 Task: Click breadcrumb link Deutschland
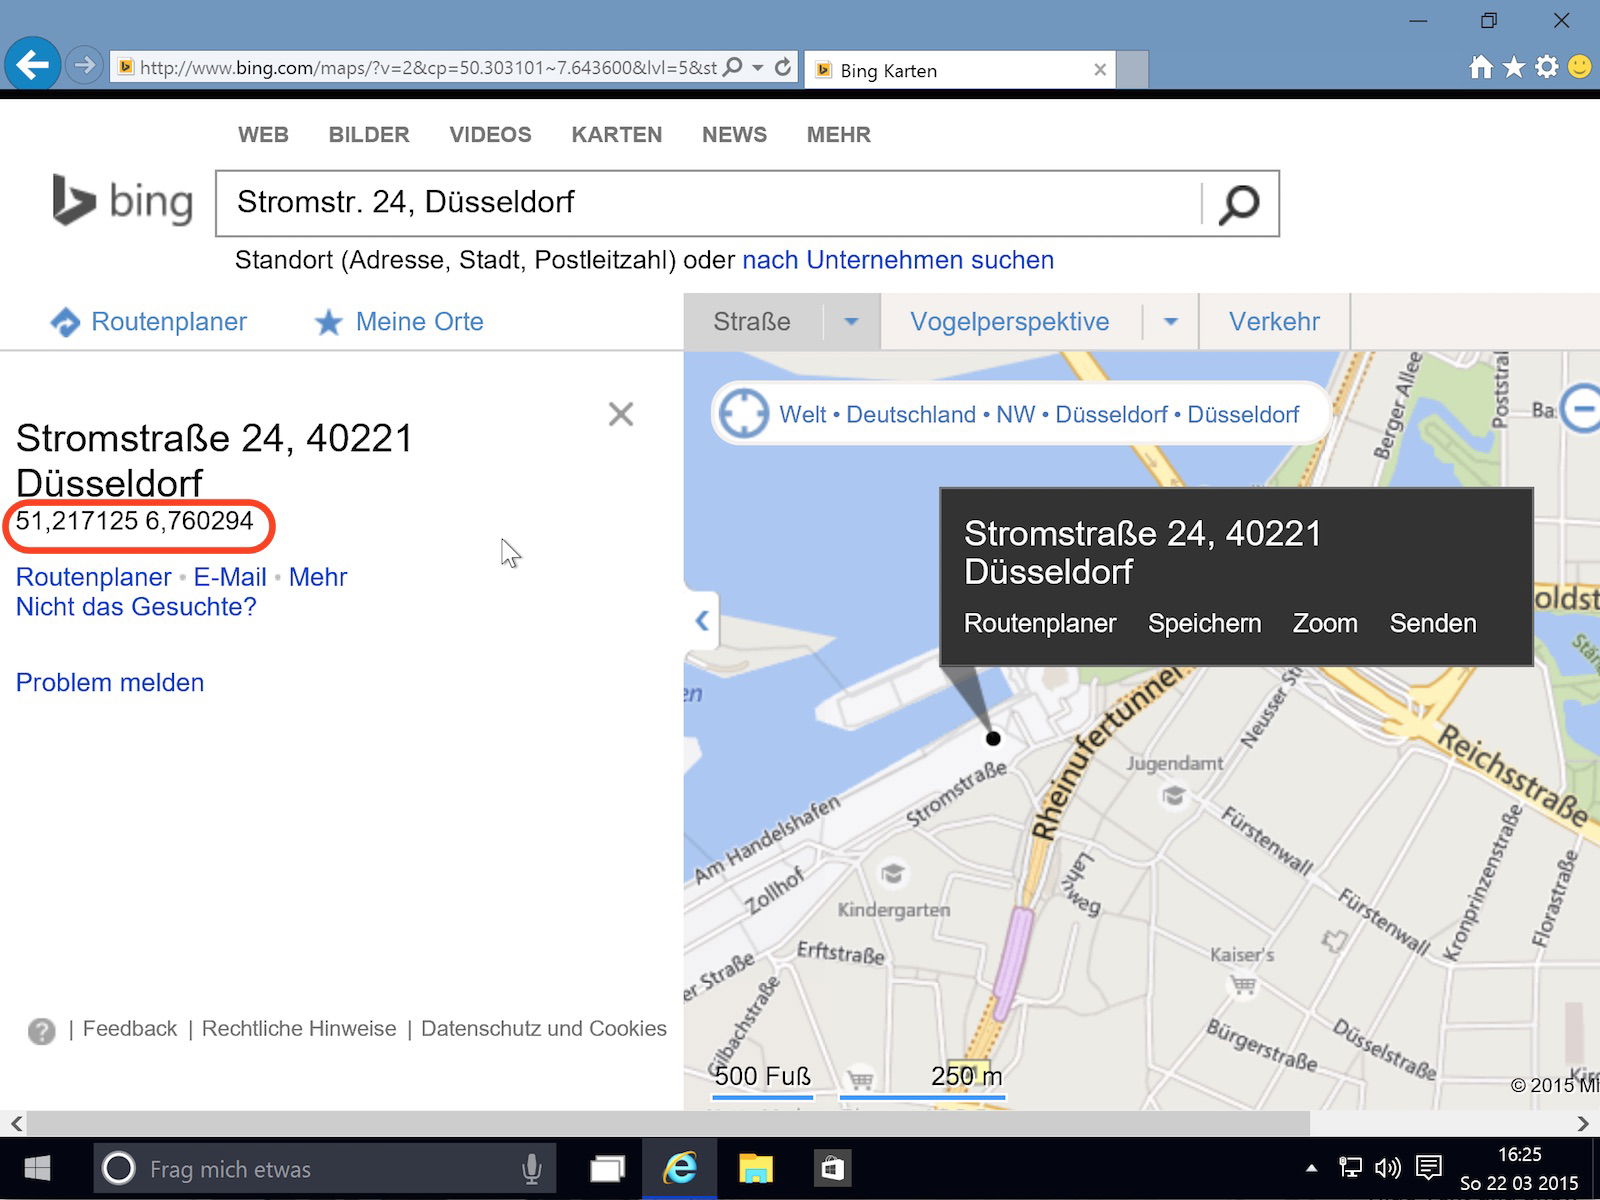[911, 414]
